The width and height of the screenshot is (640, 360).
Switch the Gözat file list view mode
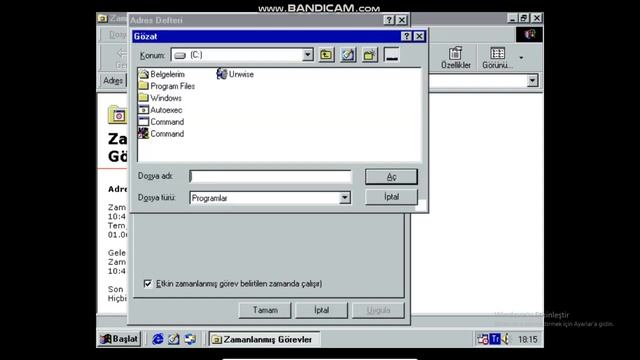(391, 55)
